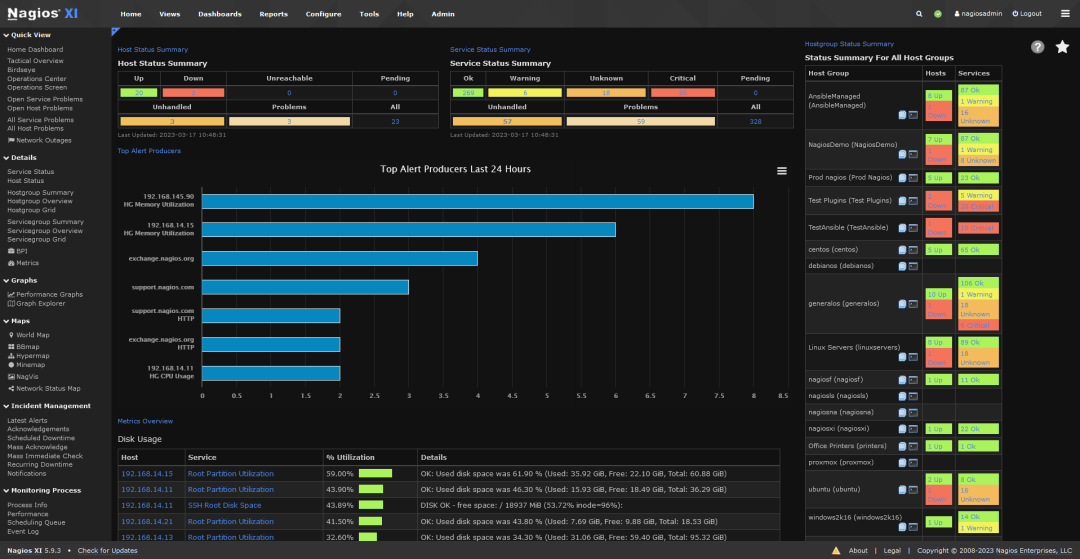Click the star favorite icon
1080x559 pixels.
coord(1062,47)
